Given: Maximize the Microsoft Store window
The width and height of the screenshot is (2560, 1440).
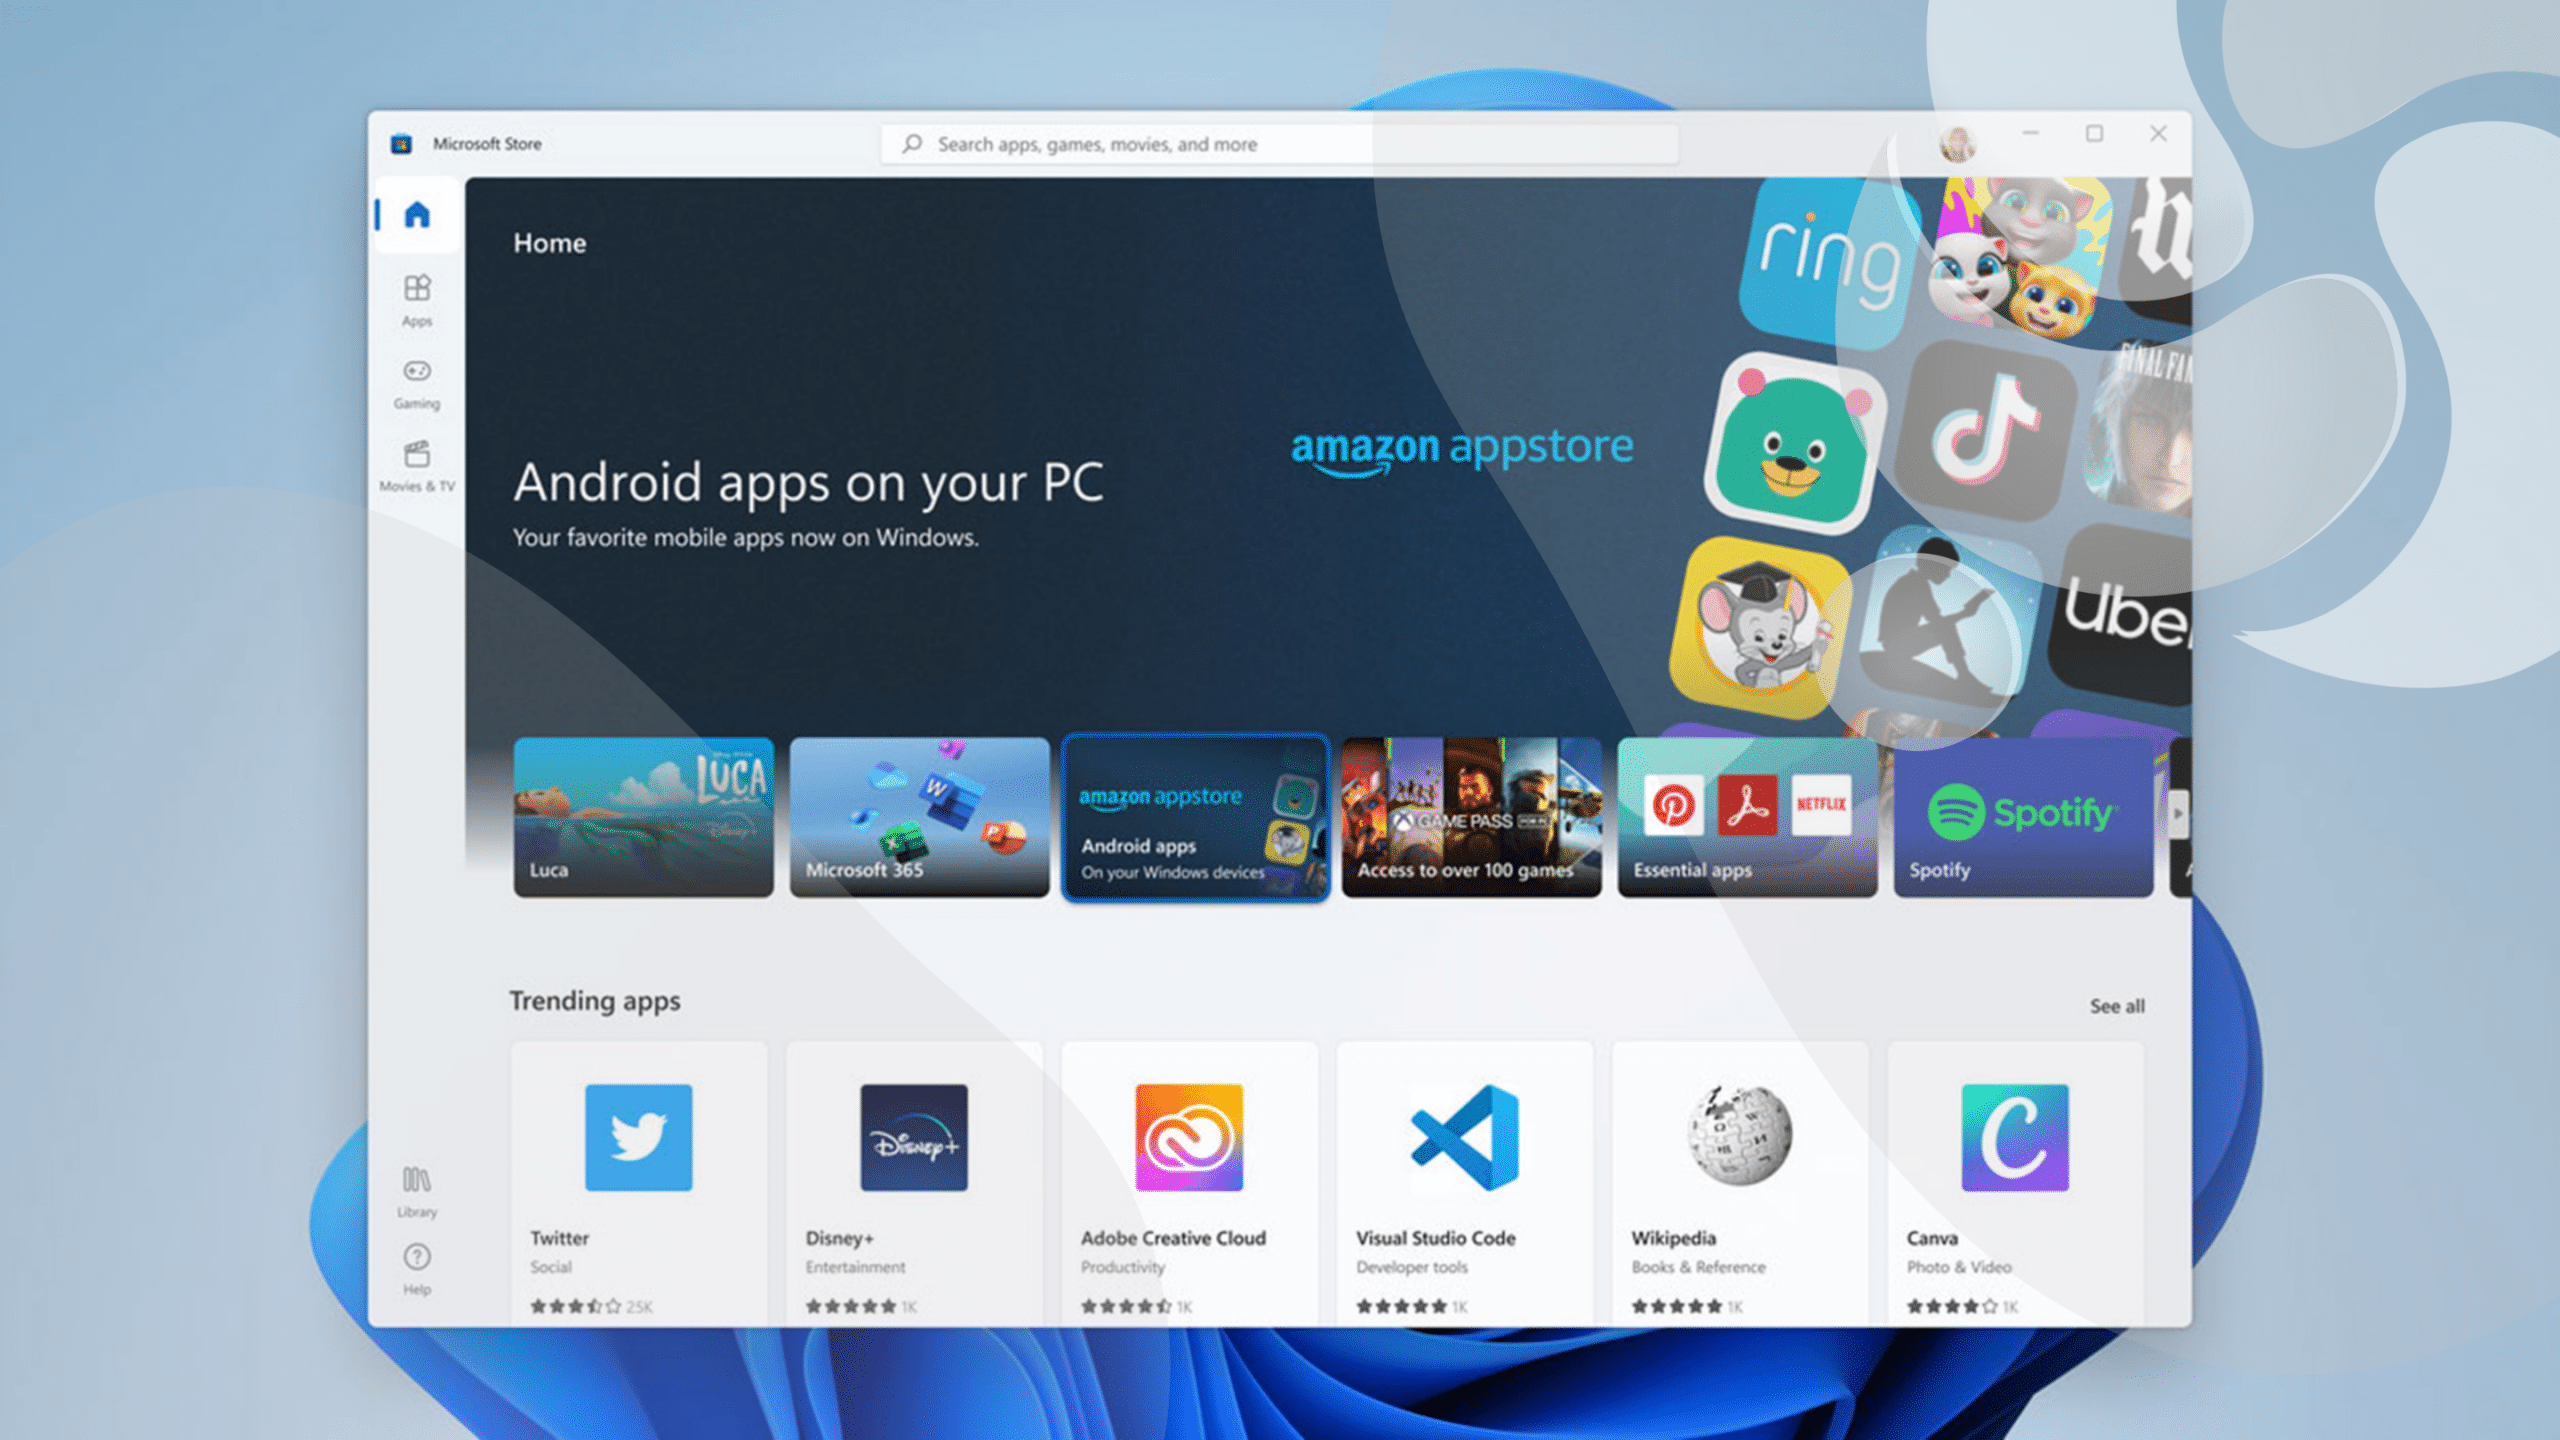Looking at the screenshot, I should [x=2094, y=133].
